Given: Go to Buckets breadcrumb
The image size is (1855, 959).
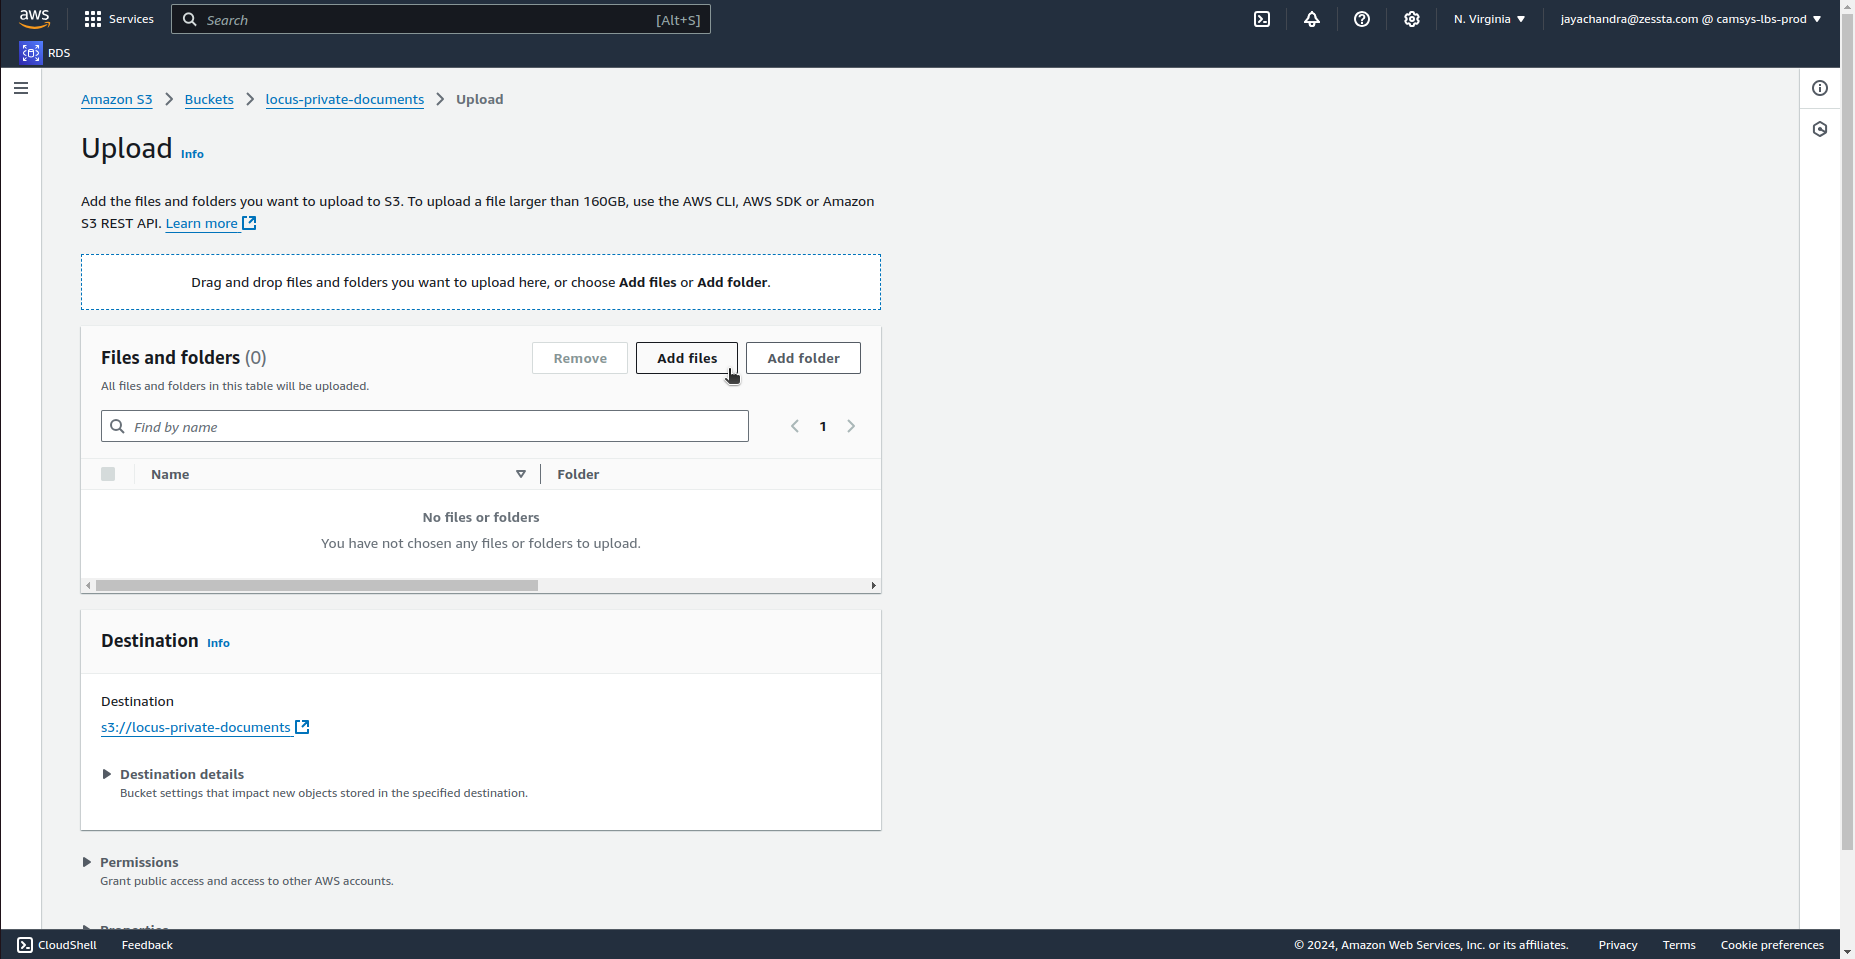Looking at the screenshot, I should pos(209,99).
